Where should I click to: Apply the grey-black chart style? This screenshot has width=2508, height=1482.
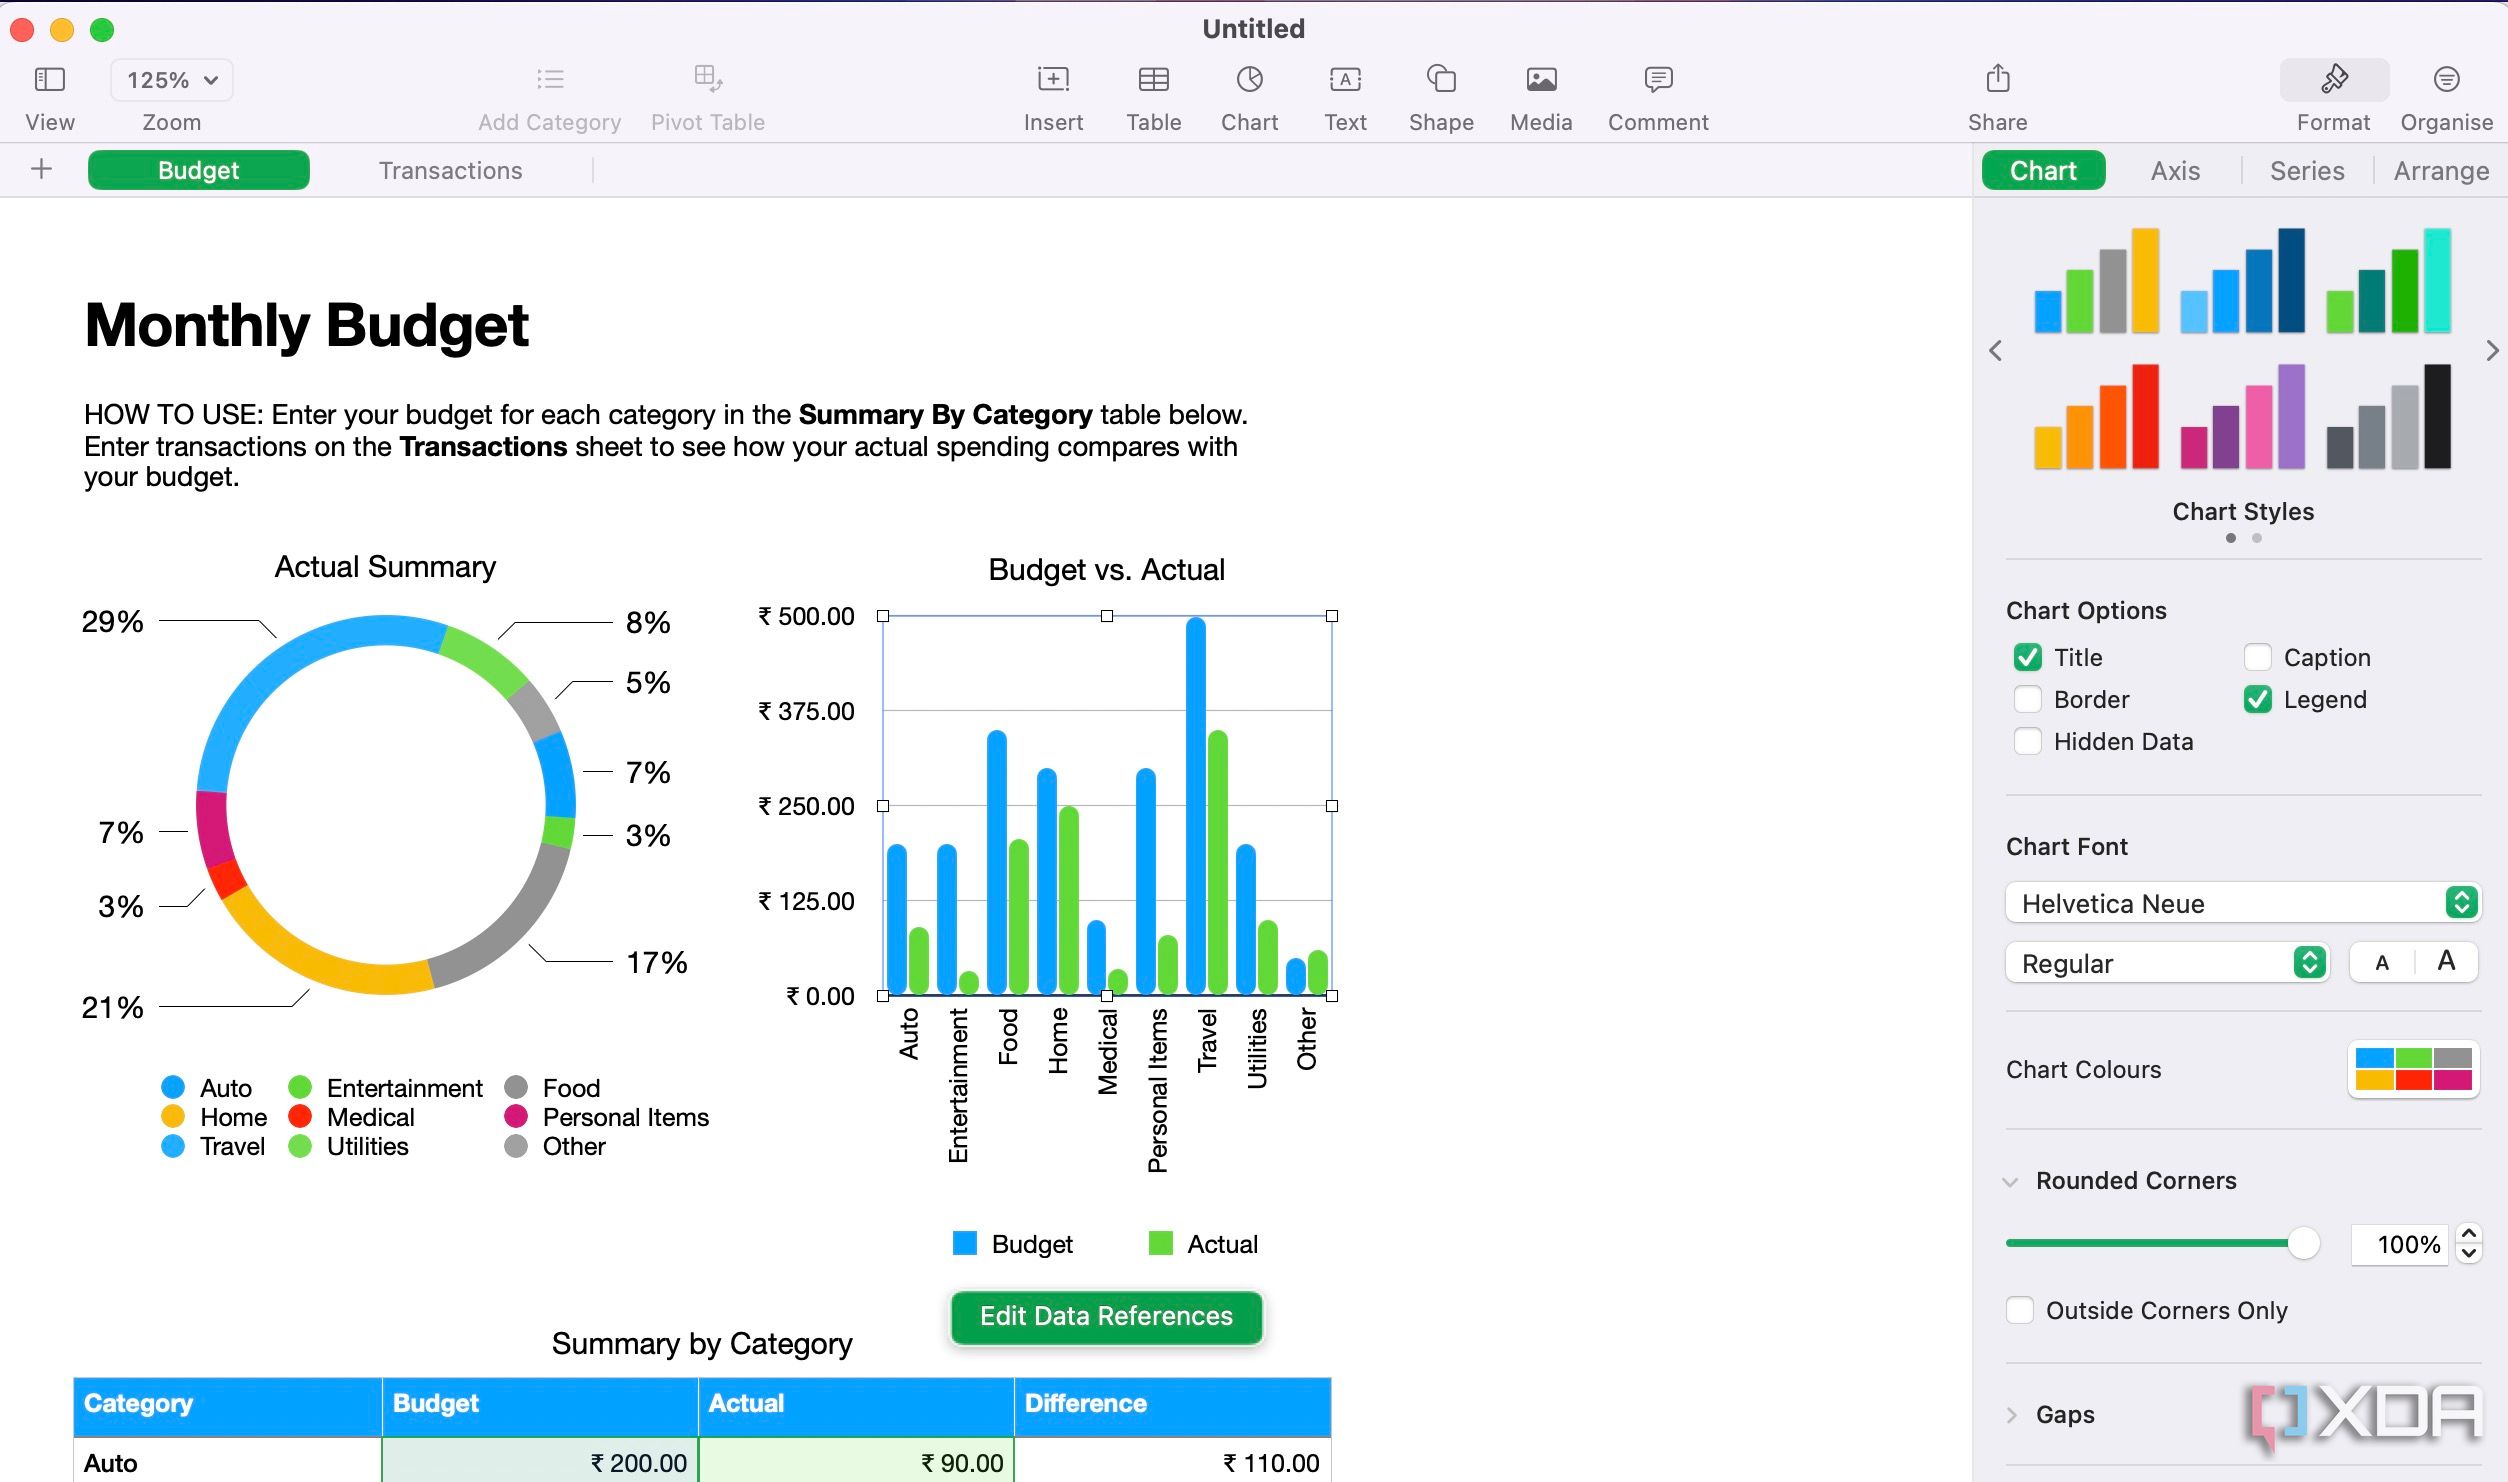(x=2388, y=417)
